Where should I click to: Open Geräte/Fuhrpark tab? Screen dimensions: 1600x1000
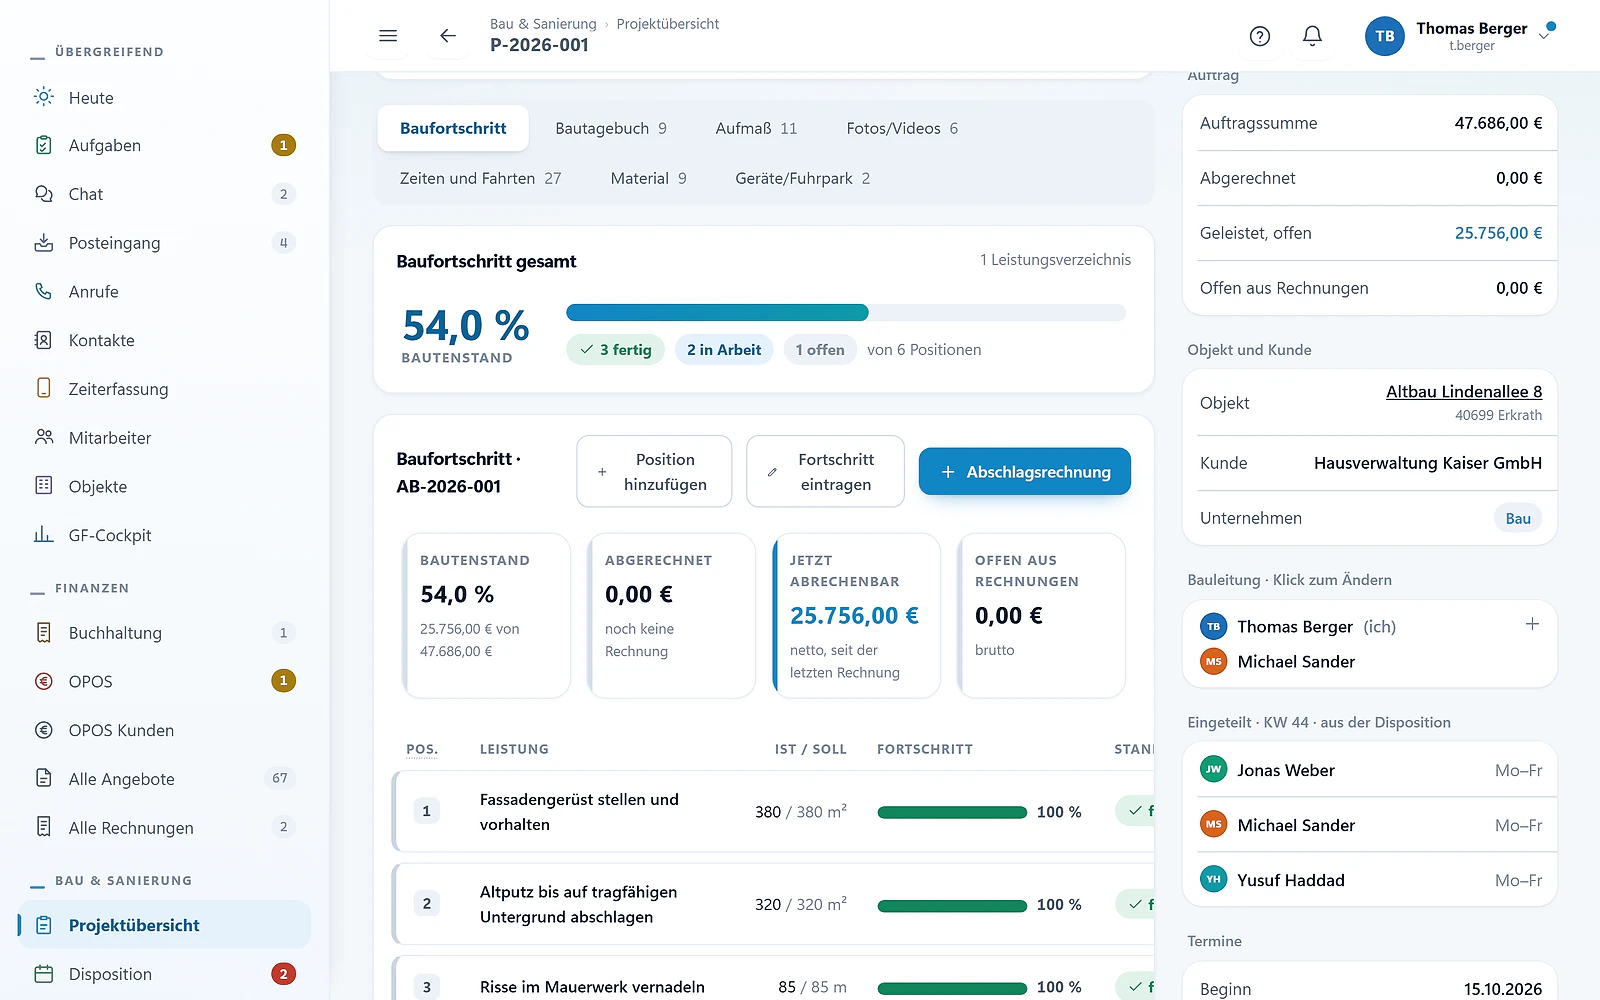point(802,178)
